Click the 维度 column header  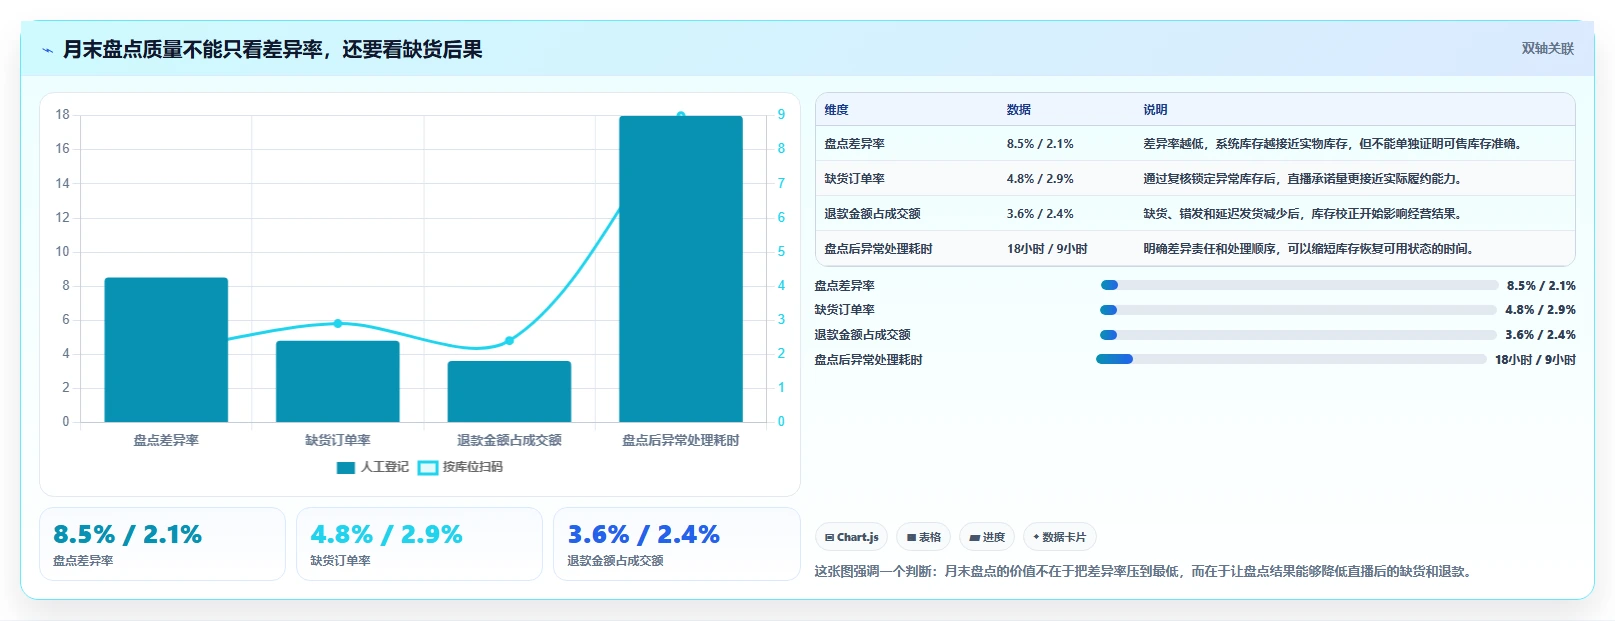[836, 110]
